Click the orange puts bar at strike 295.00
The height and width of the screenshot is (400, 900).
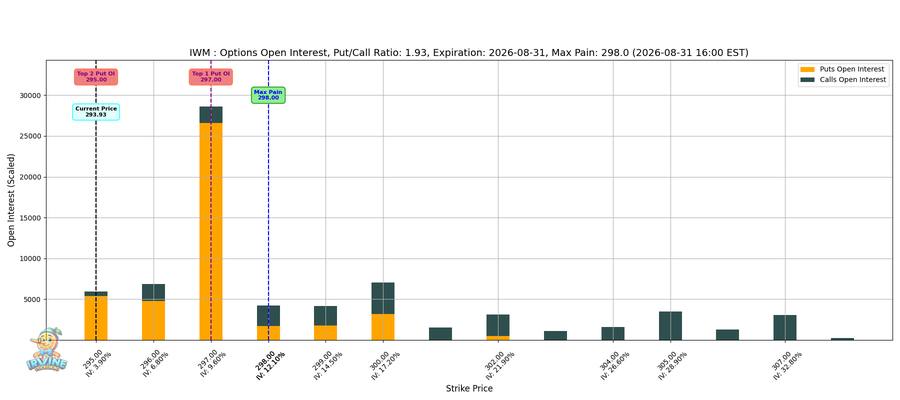(x=96, y=318)
